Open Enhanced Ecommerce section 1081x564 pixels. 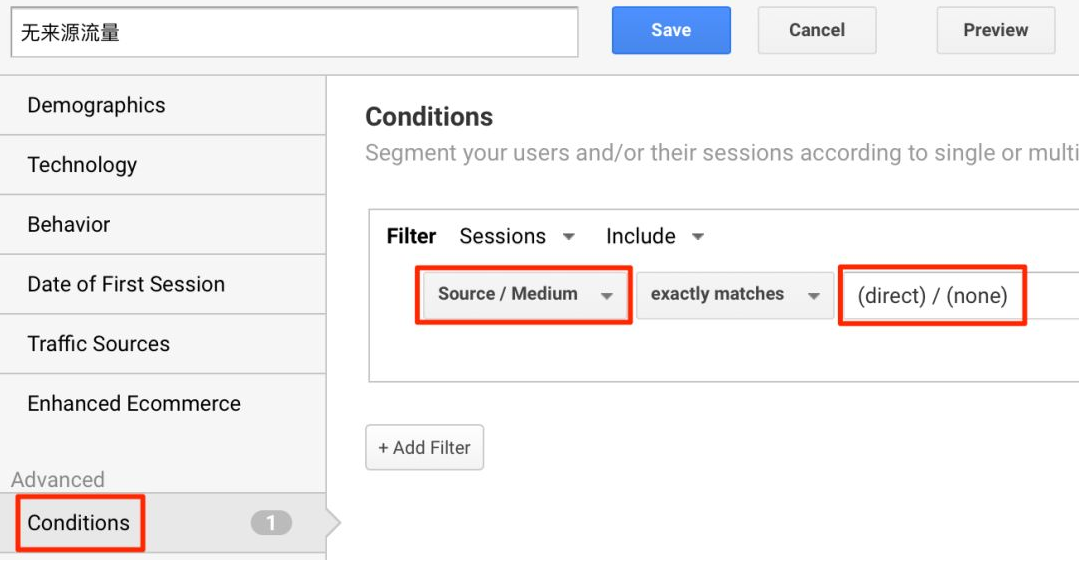134,404
